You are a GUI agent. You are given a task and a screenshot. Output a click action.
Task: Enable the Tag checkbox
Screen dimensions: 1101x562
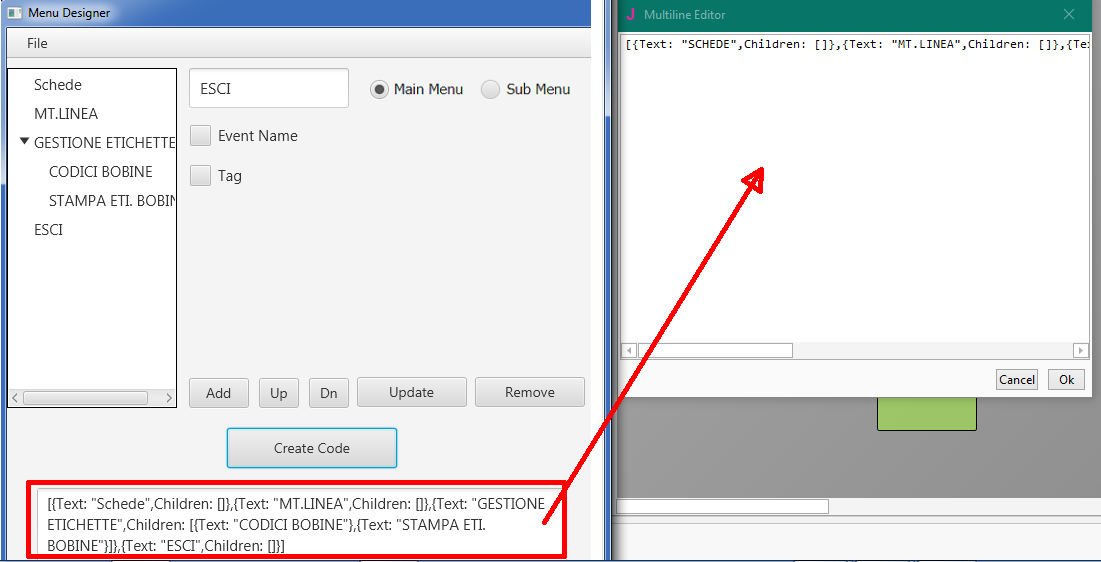click(x=201, y=176)
